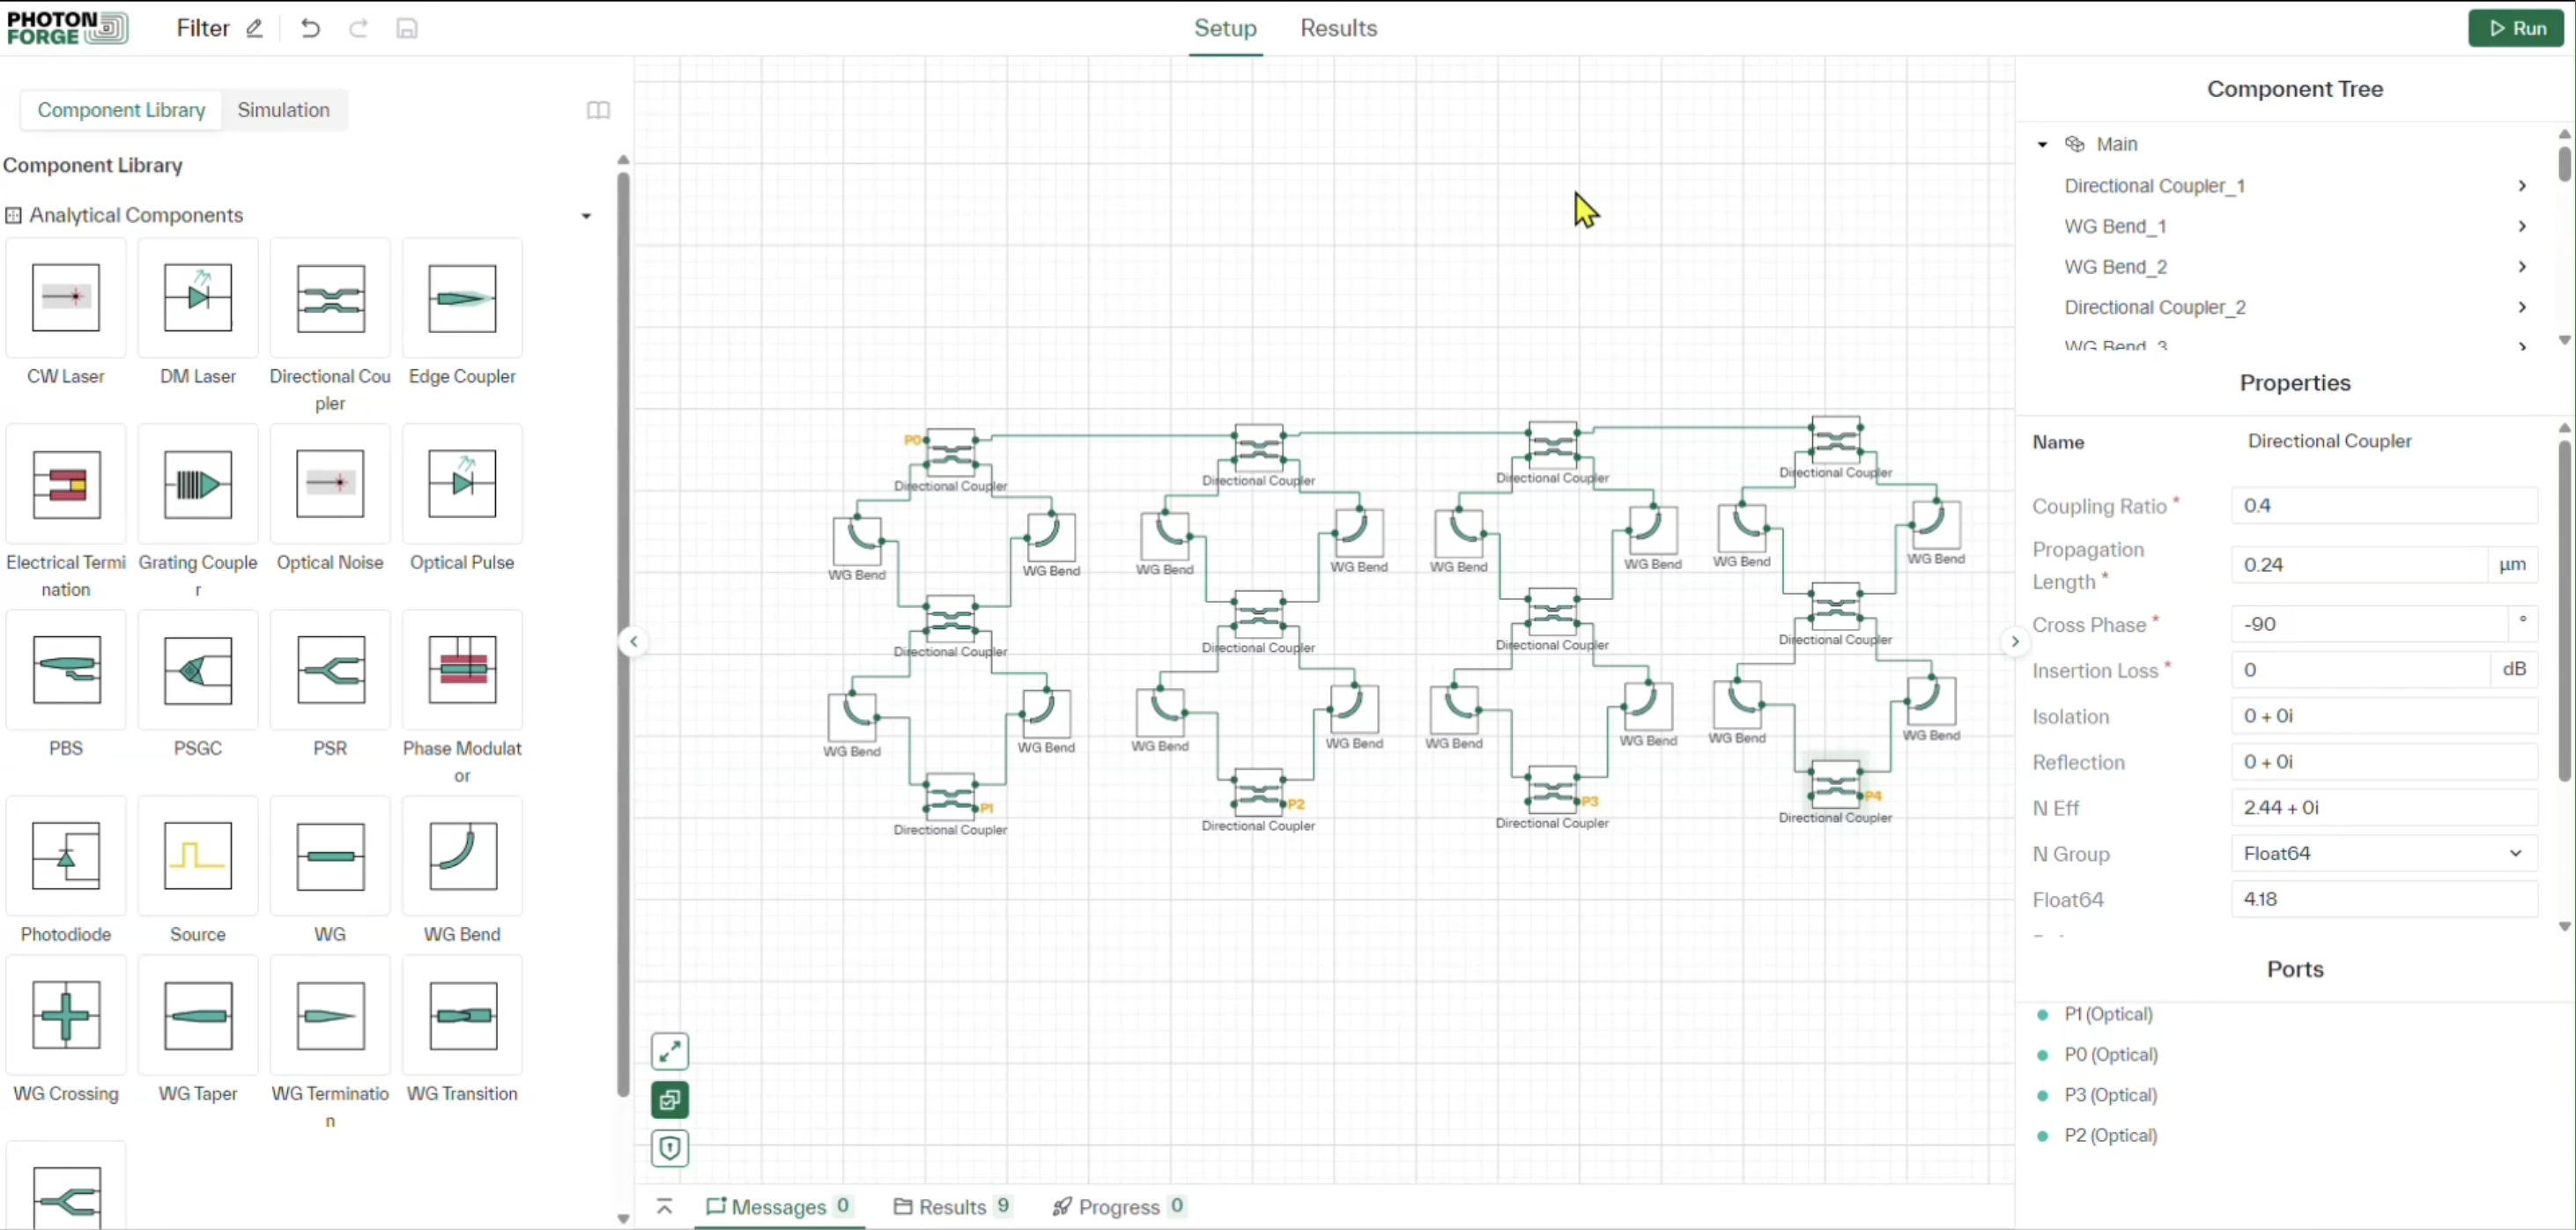Click the shield icon at the canvas bottom
Viewport: 2576px width, 1230px height.
(669, 1148)
